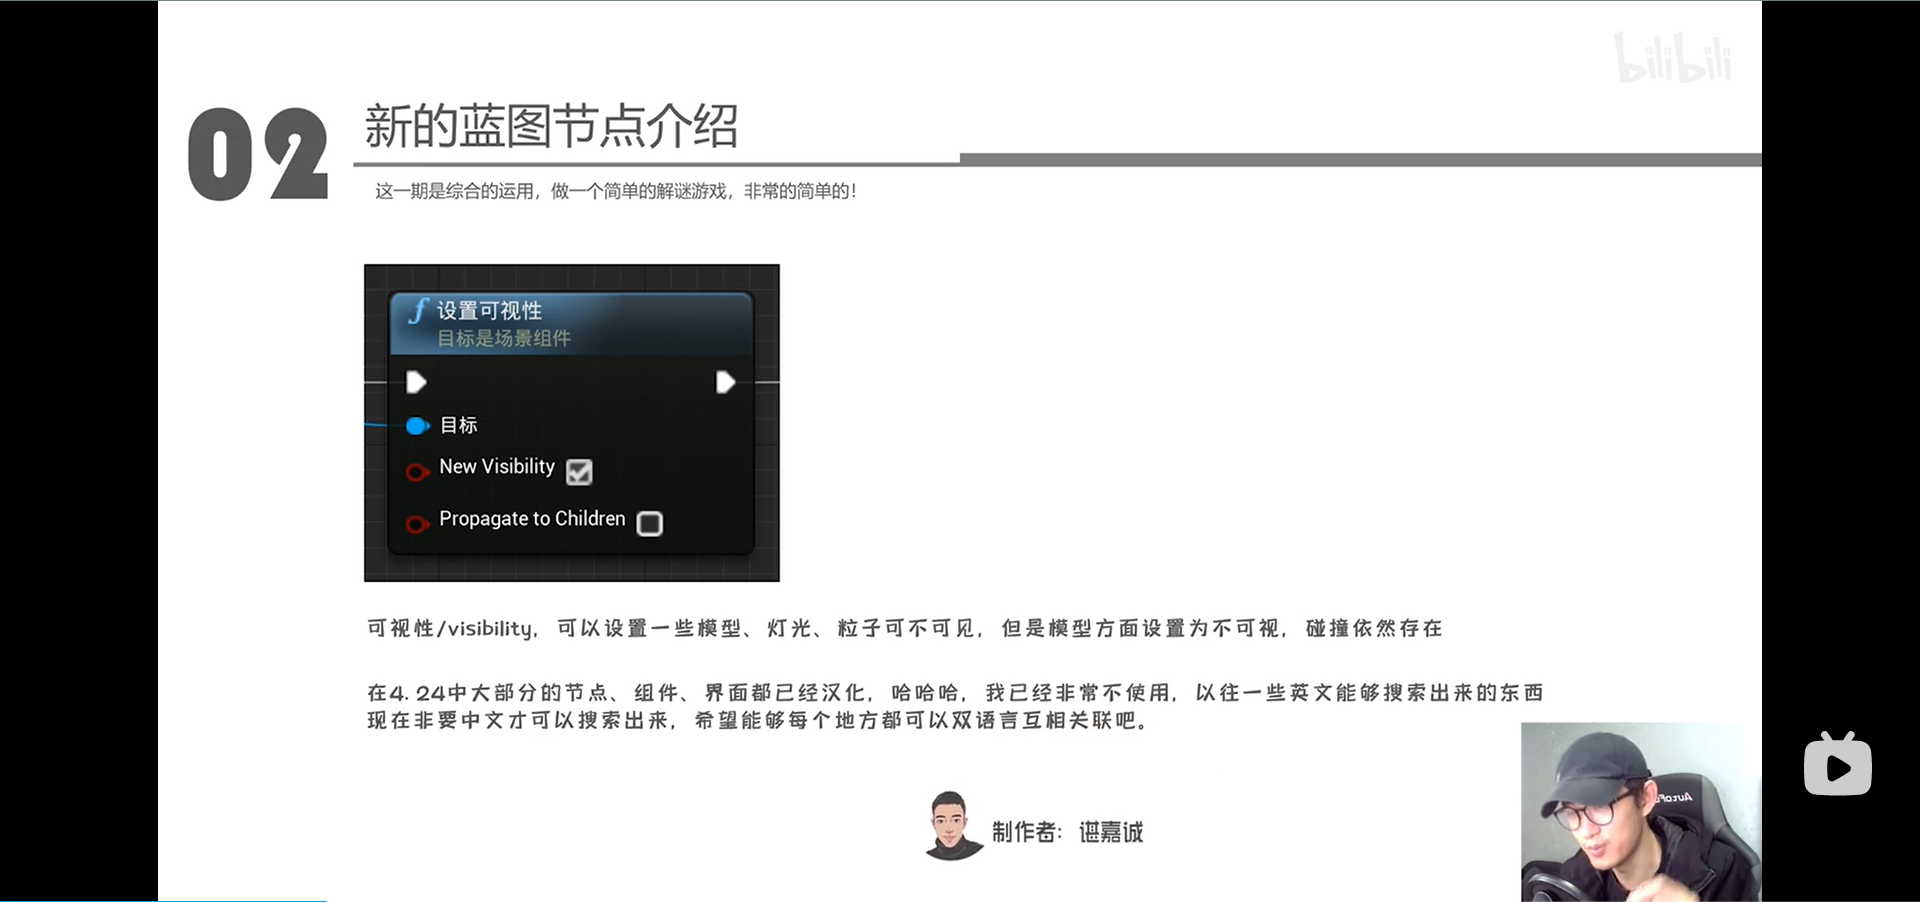The width and height of the screenshot is (1920, 902).
Task: Click the white execution input pin
Action: [x=414, y=382]
